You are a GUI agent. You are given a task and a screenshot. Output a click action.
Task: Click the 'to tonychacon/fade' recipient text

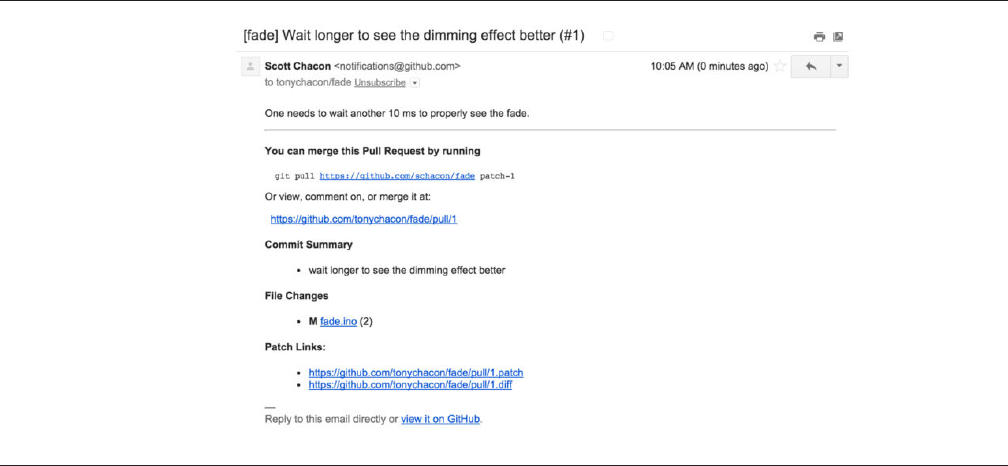[307, 83]
